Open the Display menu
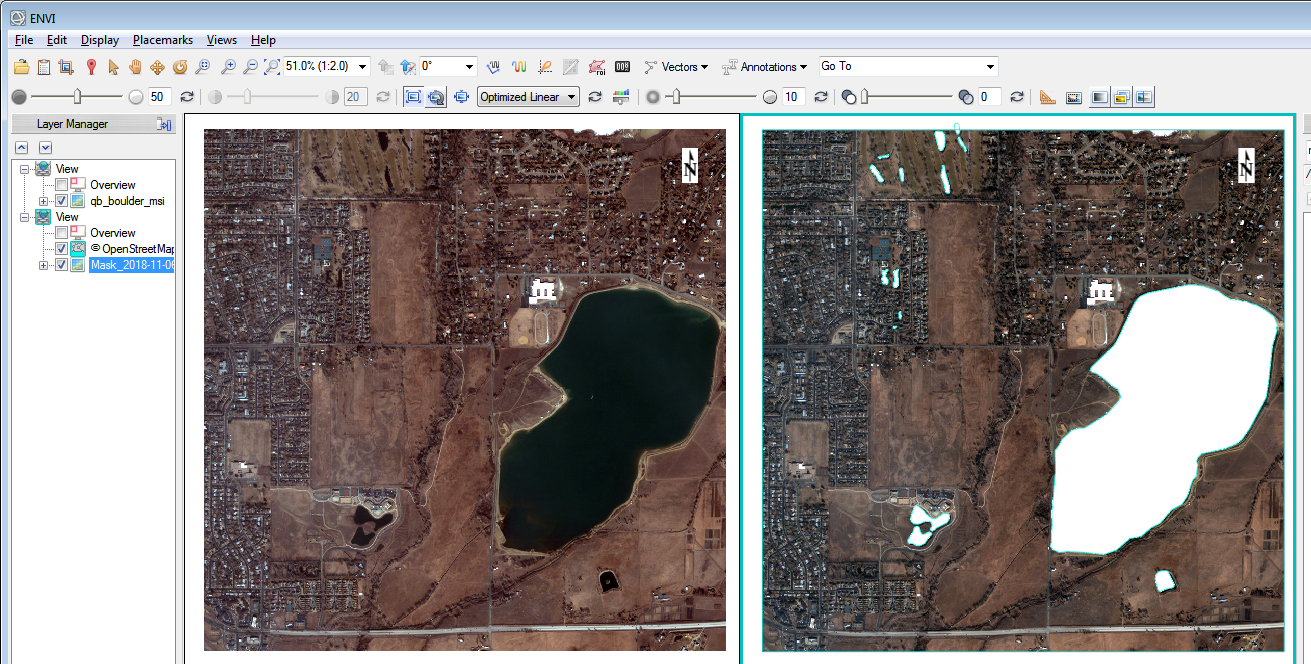Image resolution: width=1311 pixels, height=664 pixels. [x=100, y=40]
